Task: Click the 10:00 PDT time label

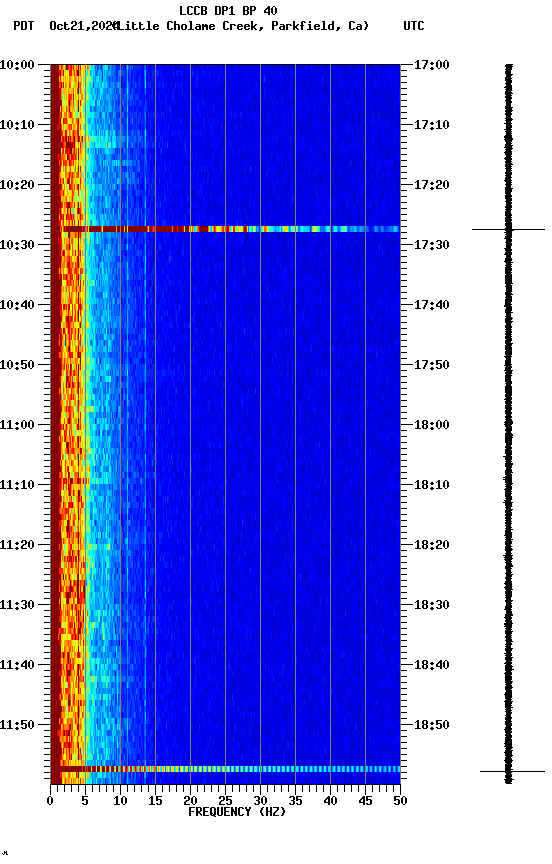Action: pos(17,65)
